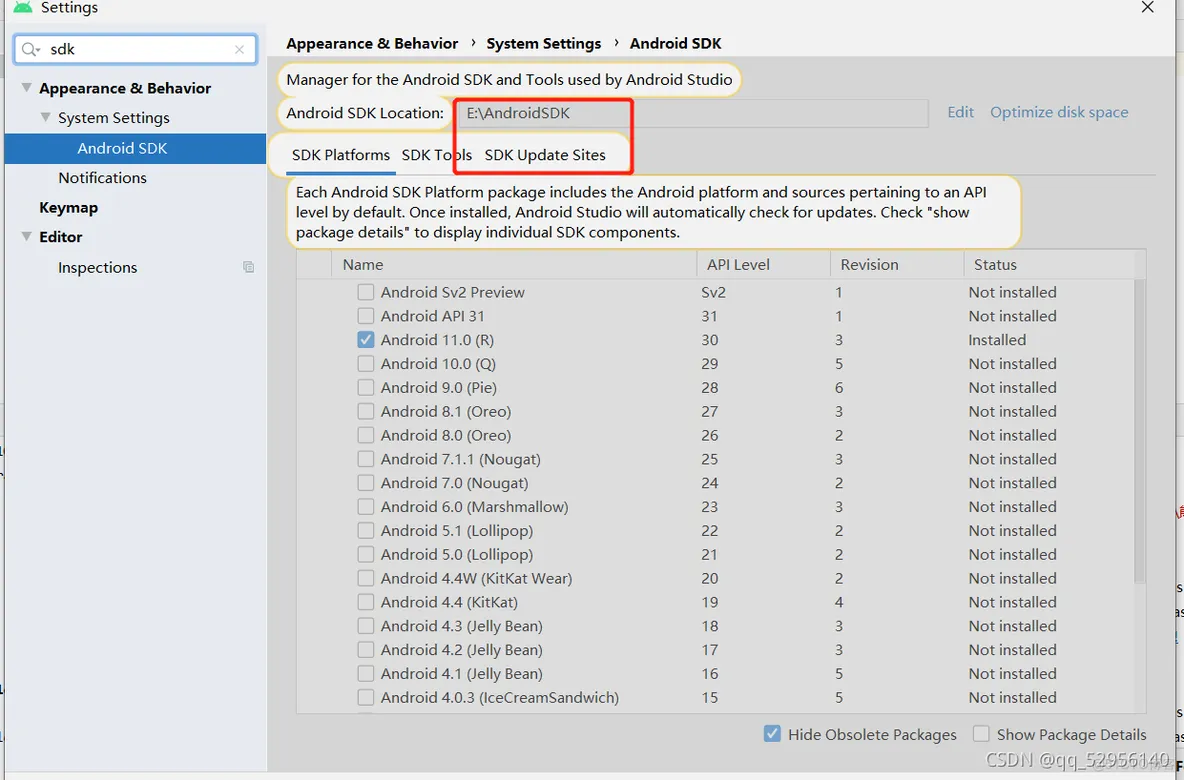Select 'Installed' status text for Android 11.0
This screenshot has height=780, width=1184.
997,340
